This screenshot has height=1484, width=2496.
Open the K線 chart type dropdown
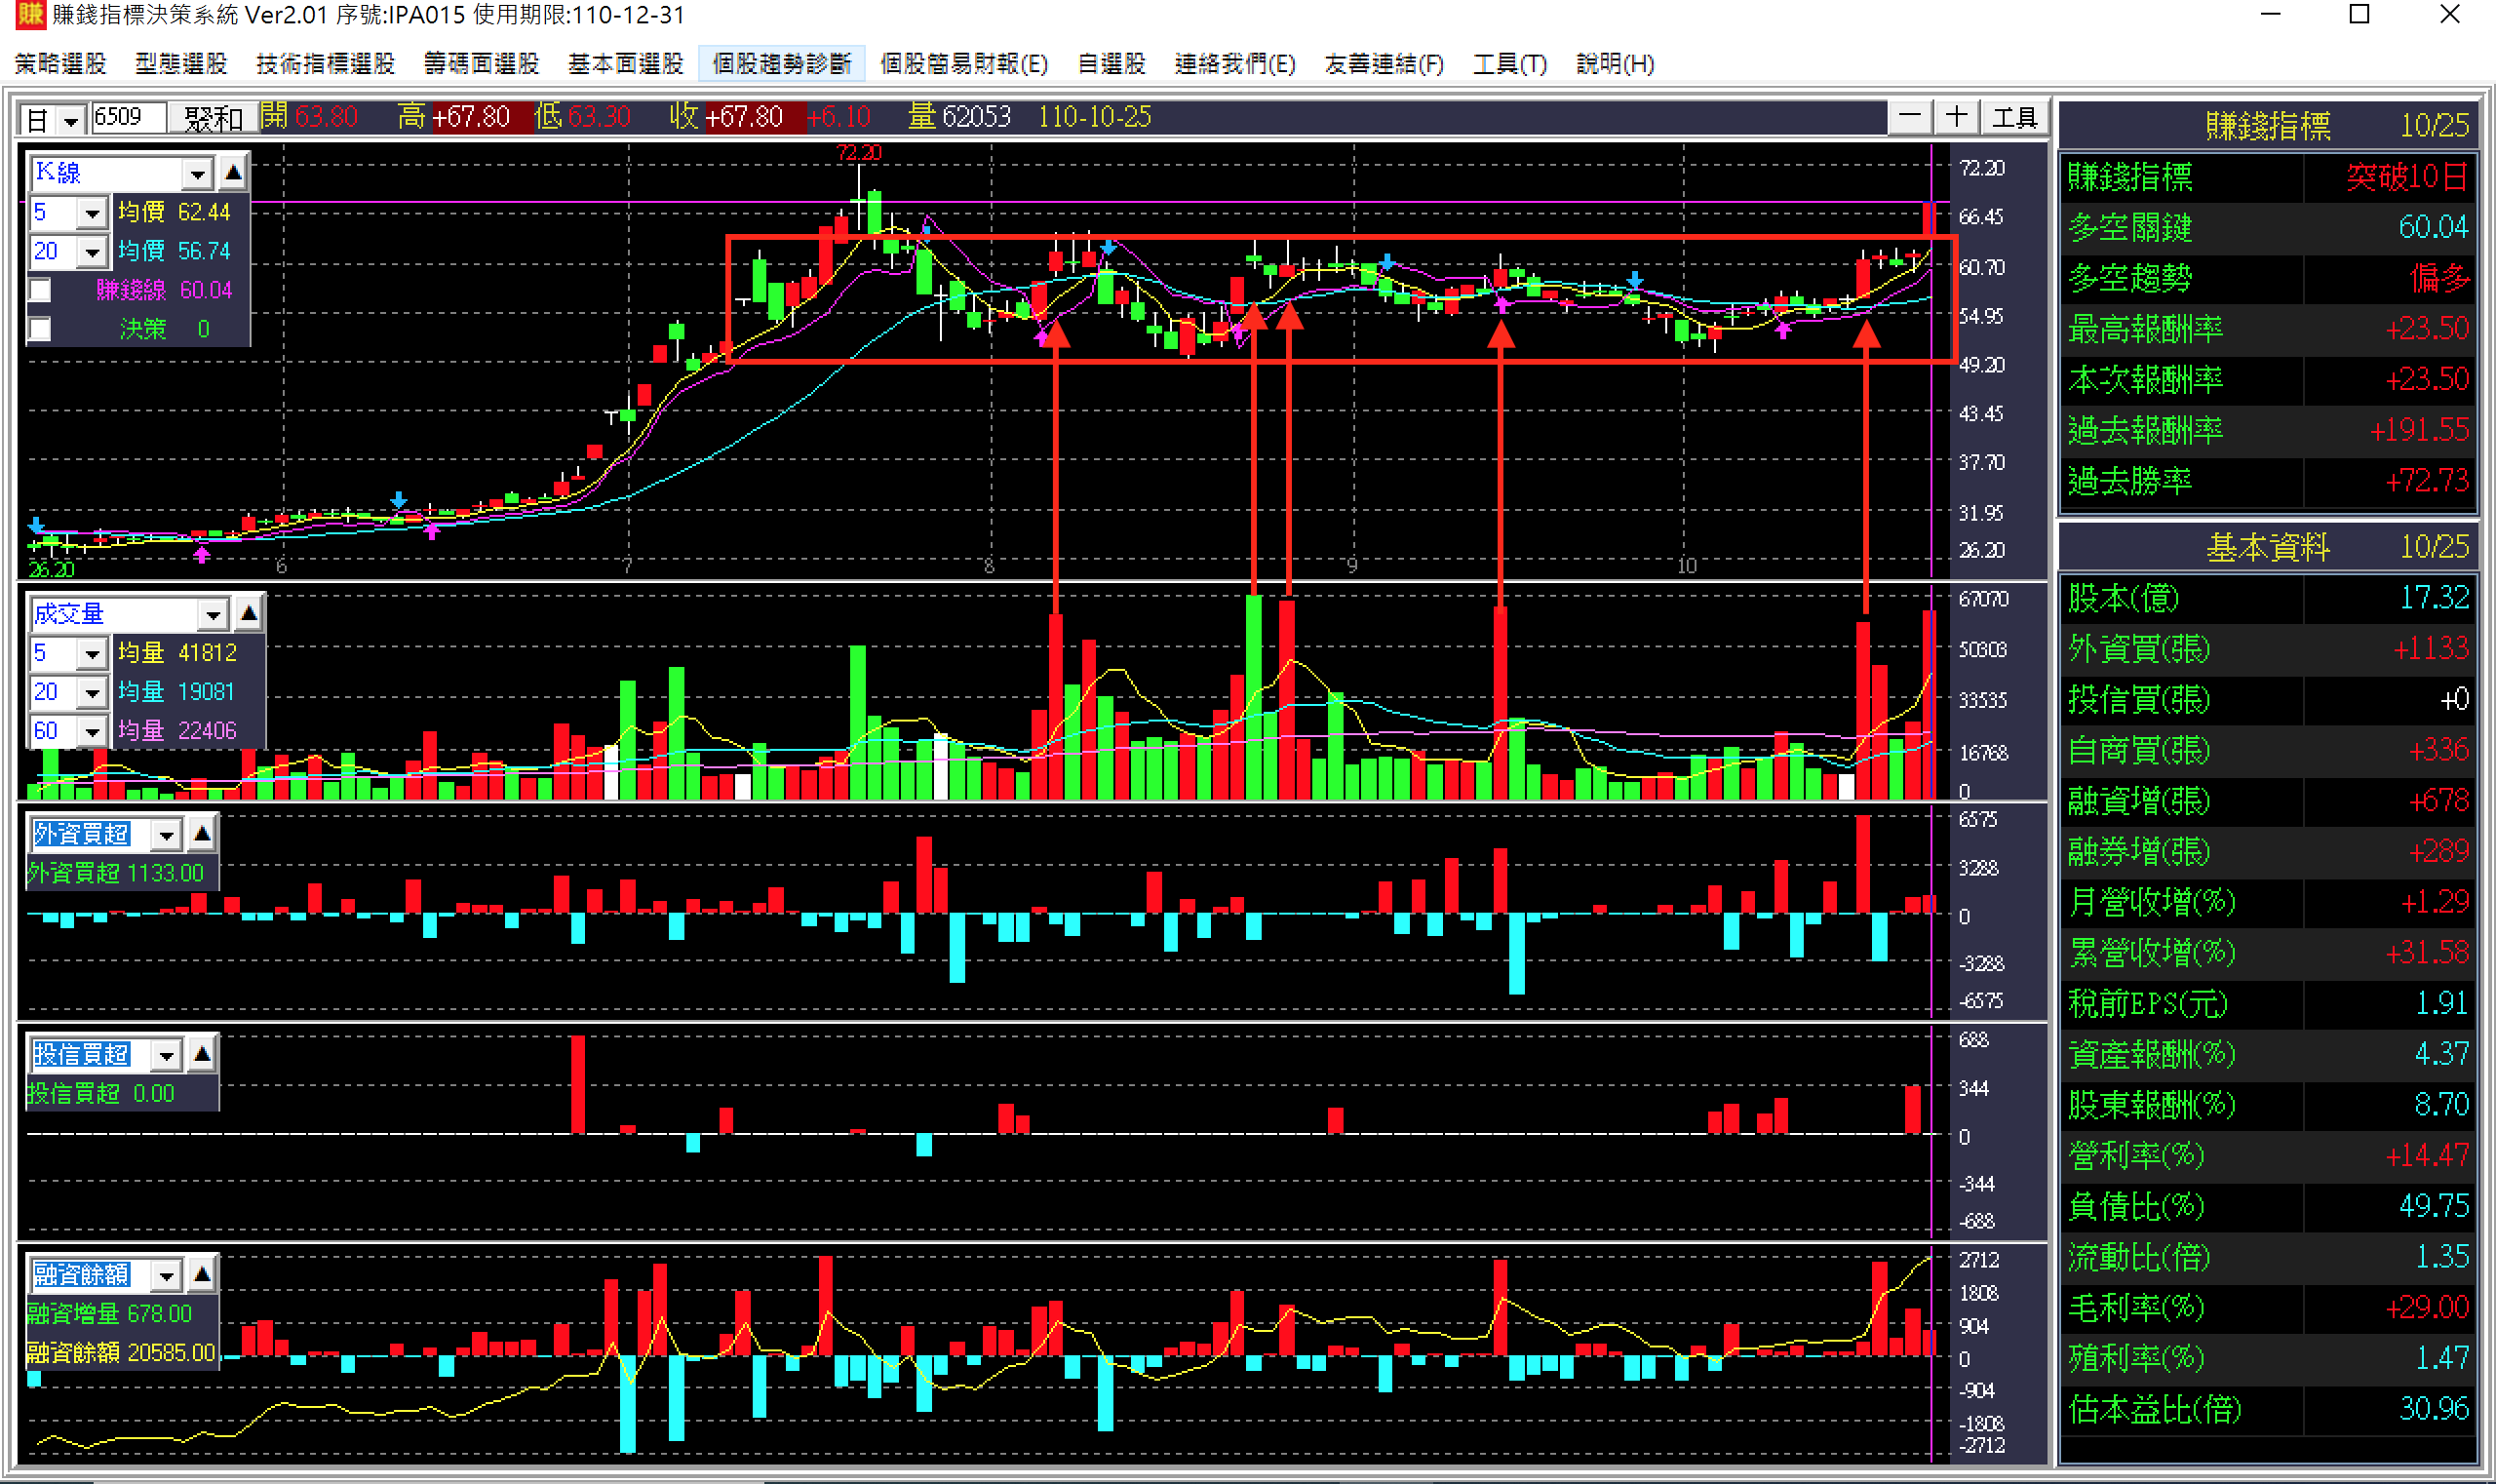[197, 174]
